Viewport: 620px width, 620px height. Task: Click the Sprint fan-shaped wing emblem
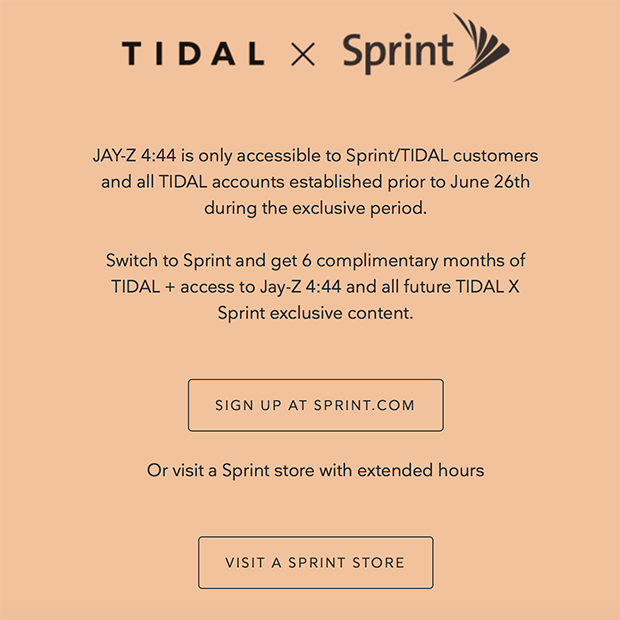coord(481,47)
